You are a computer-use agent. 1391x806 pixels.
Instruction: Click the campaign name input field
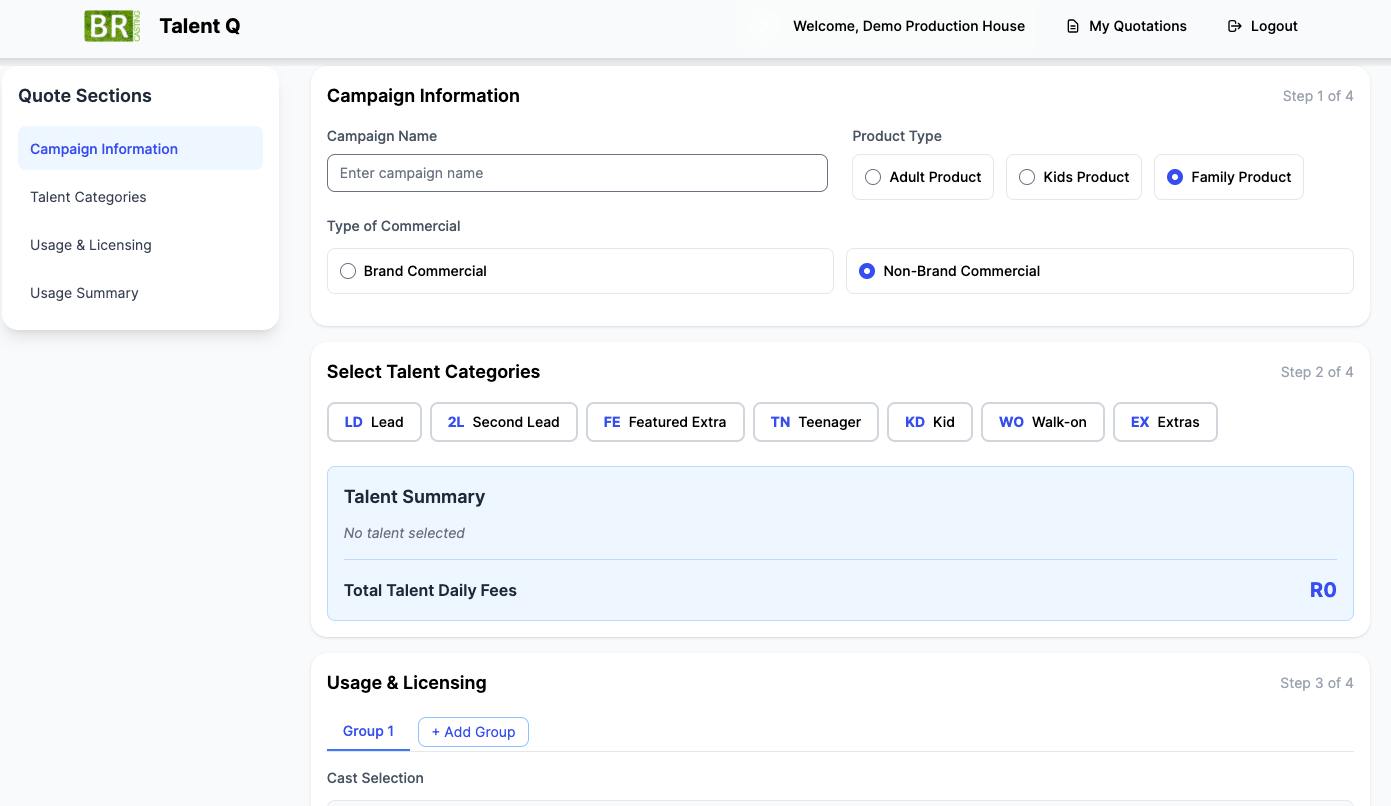click(x=577, y=173)
